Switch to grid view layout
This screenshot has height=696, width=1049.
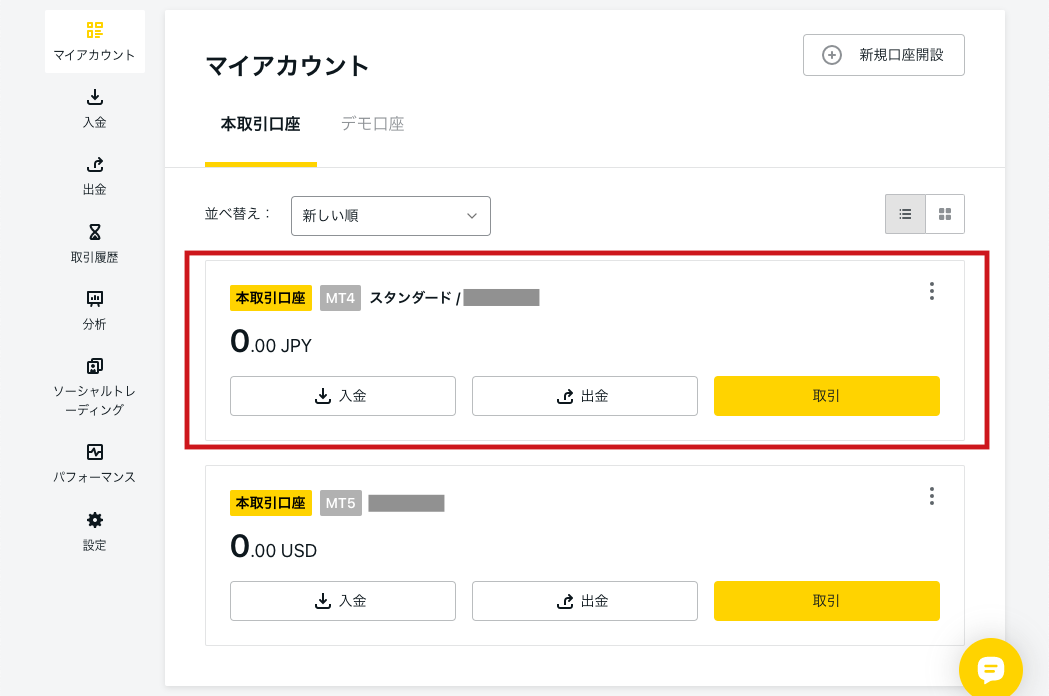(x=945, y=214)
